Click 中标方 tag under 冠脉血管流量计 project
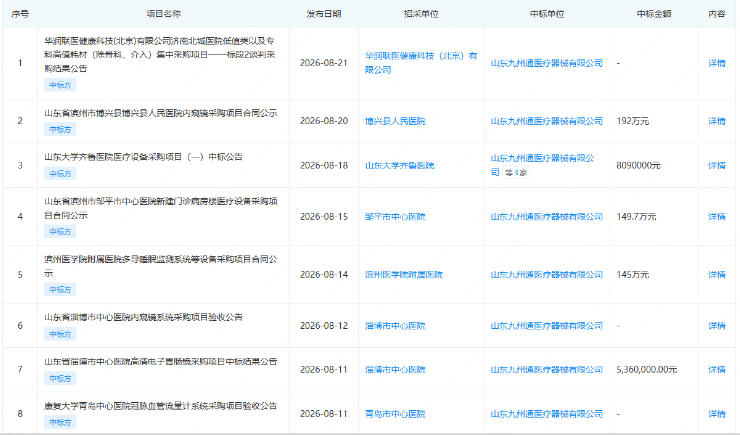The width and height of the screenshot is (740, 435). 60,422
